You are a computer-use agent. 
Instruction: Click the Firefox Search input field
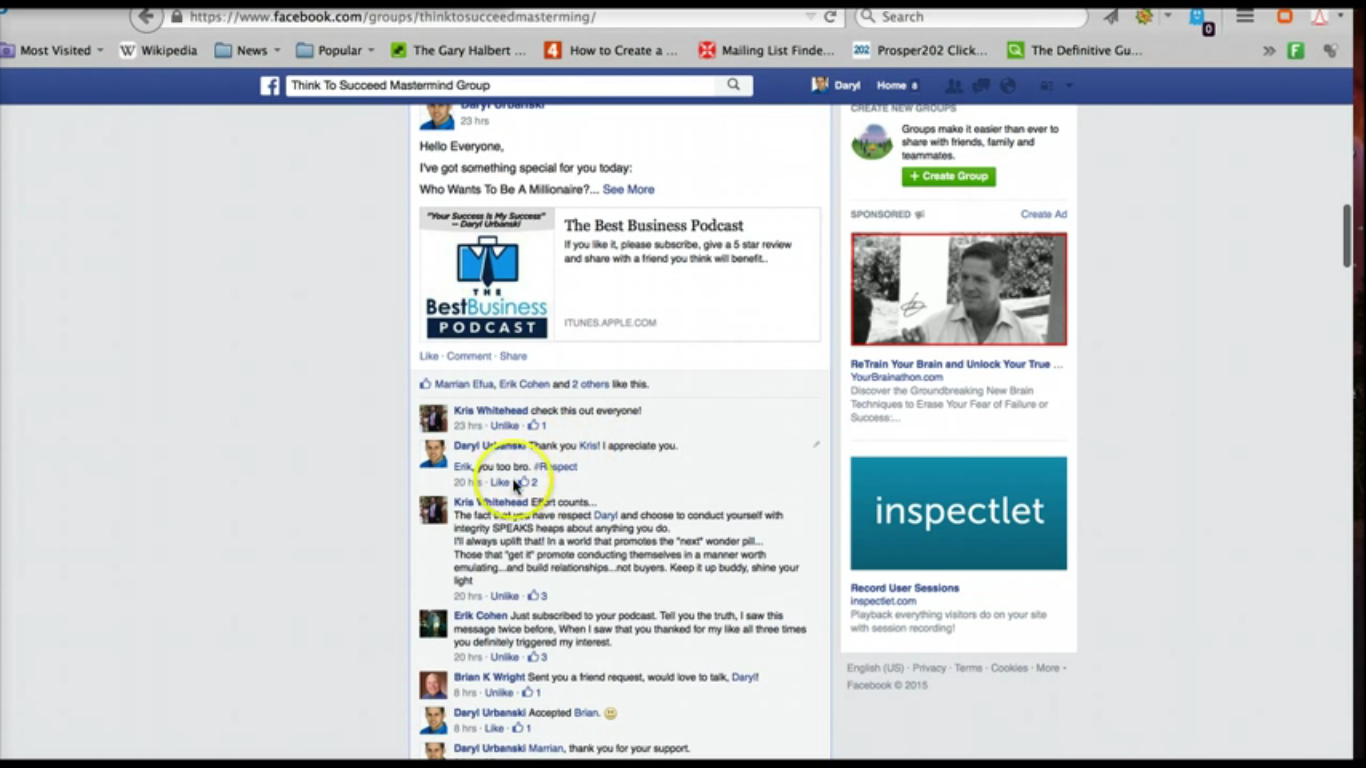(970, 17)
